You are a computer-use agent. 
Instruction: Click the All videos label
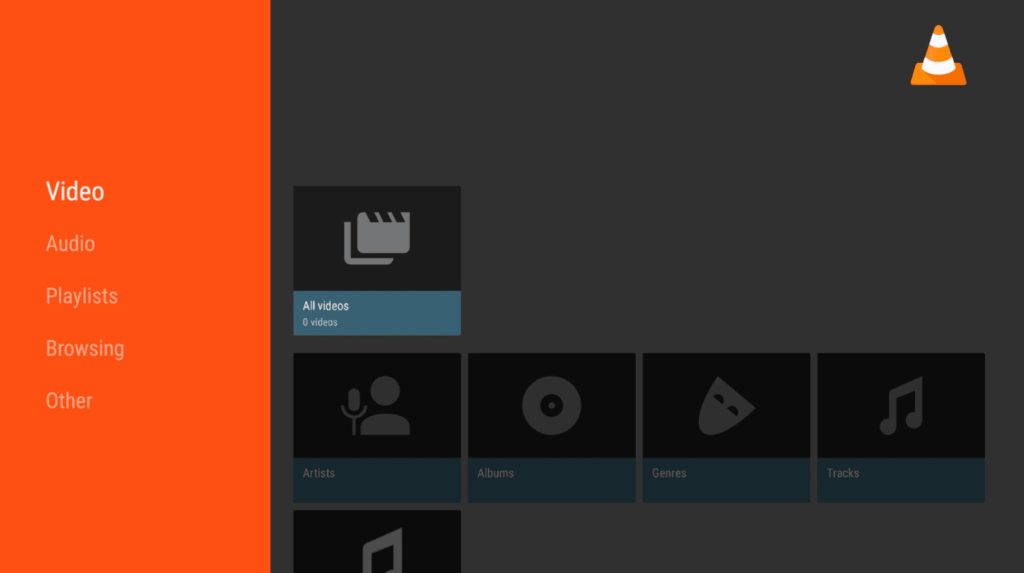point(325,306)
